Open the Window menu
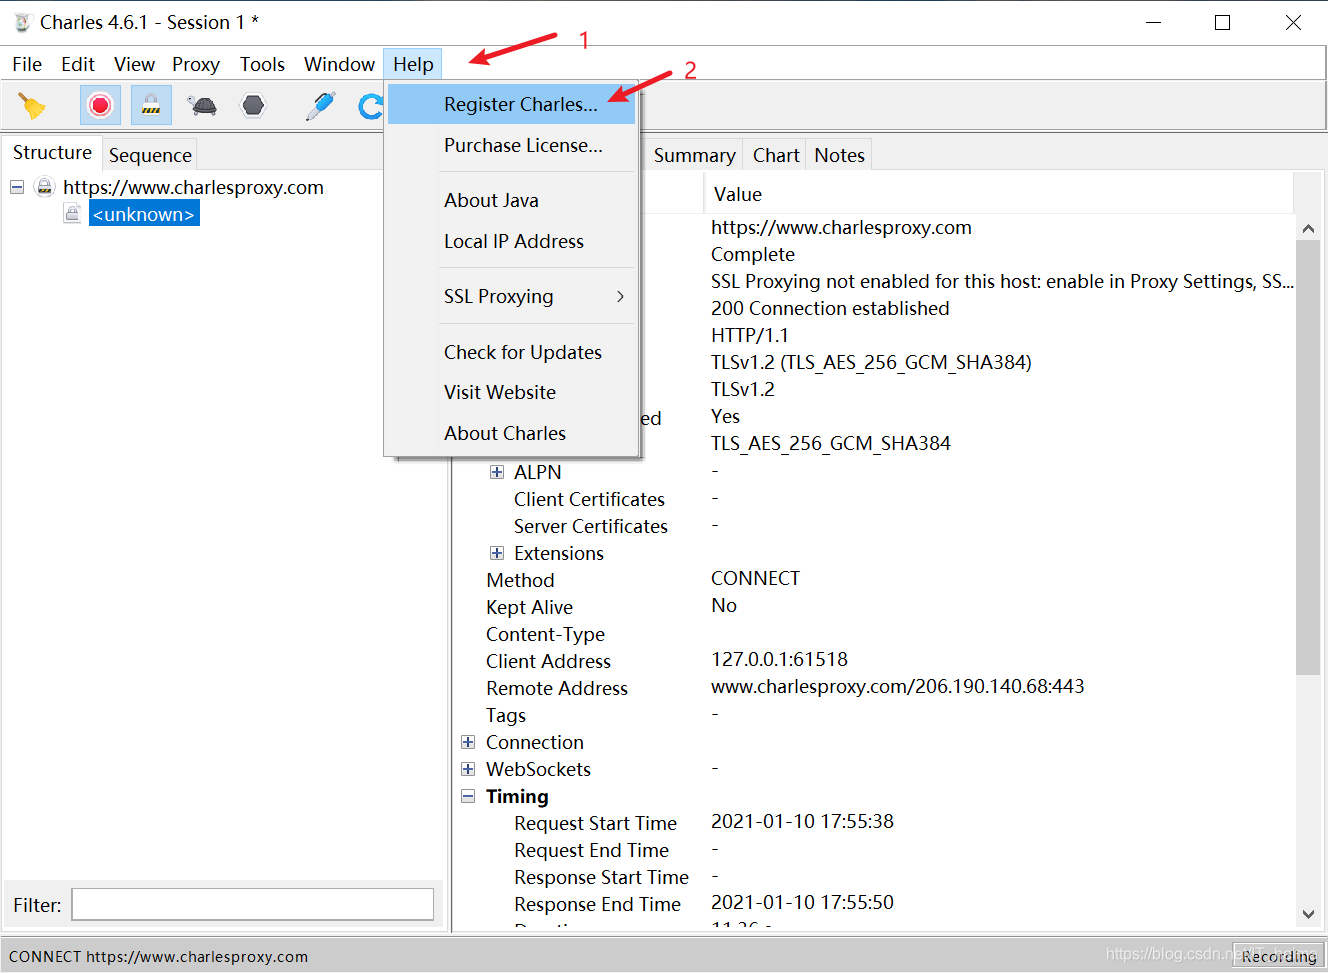1328x973 pixels. click(x=339, y=64)
